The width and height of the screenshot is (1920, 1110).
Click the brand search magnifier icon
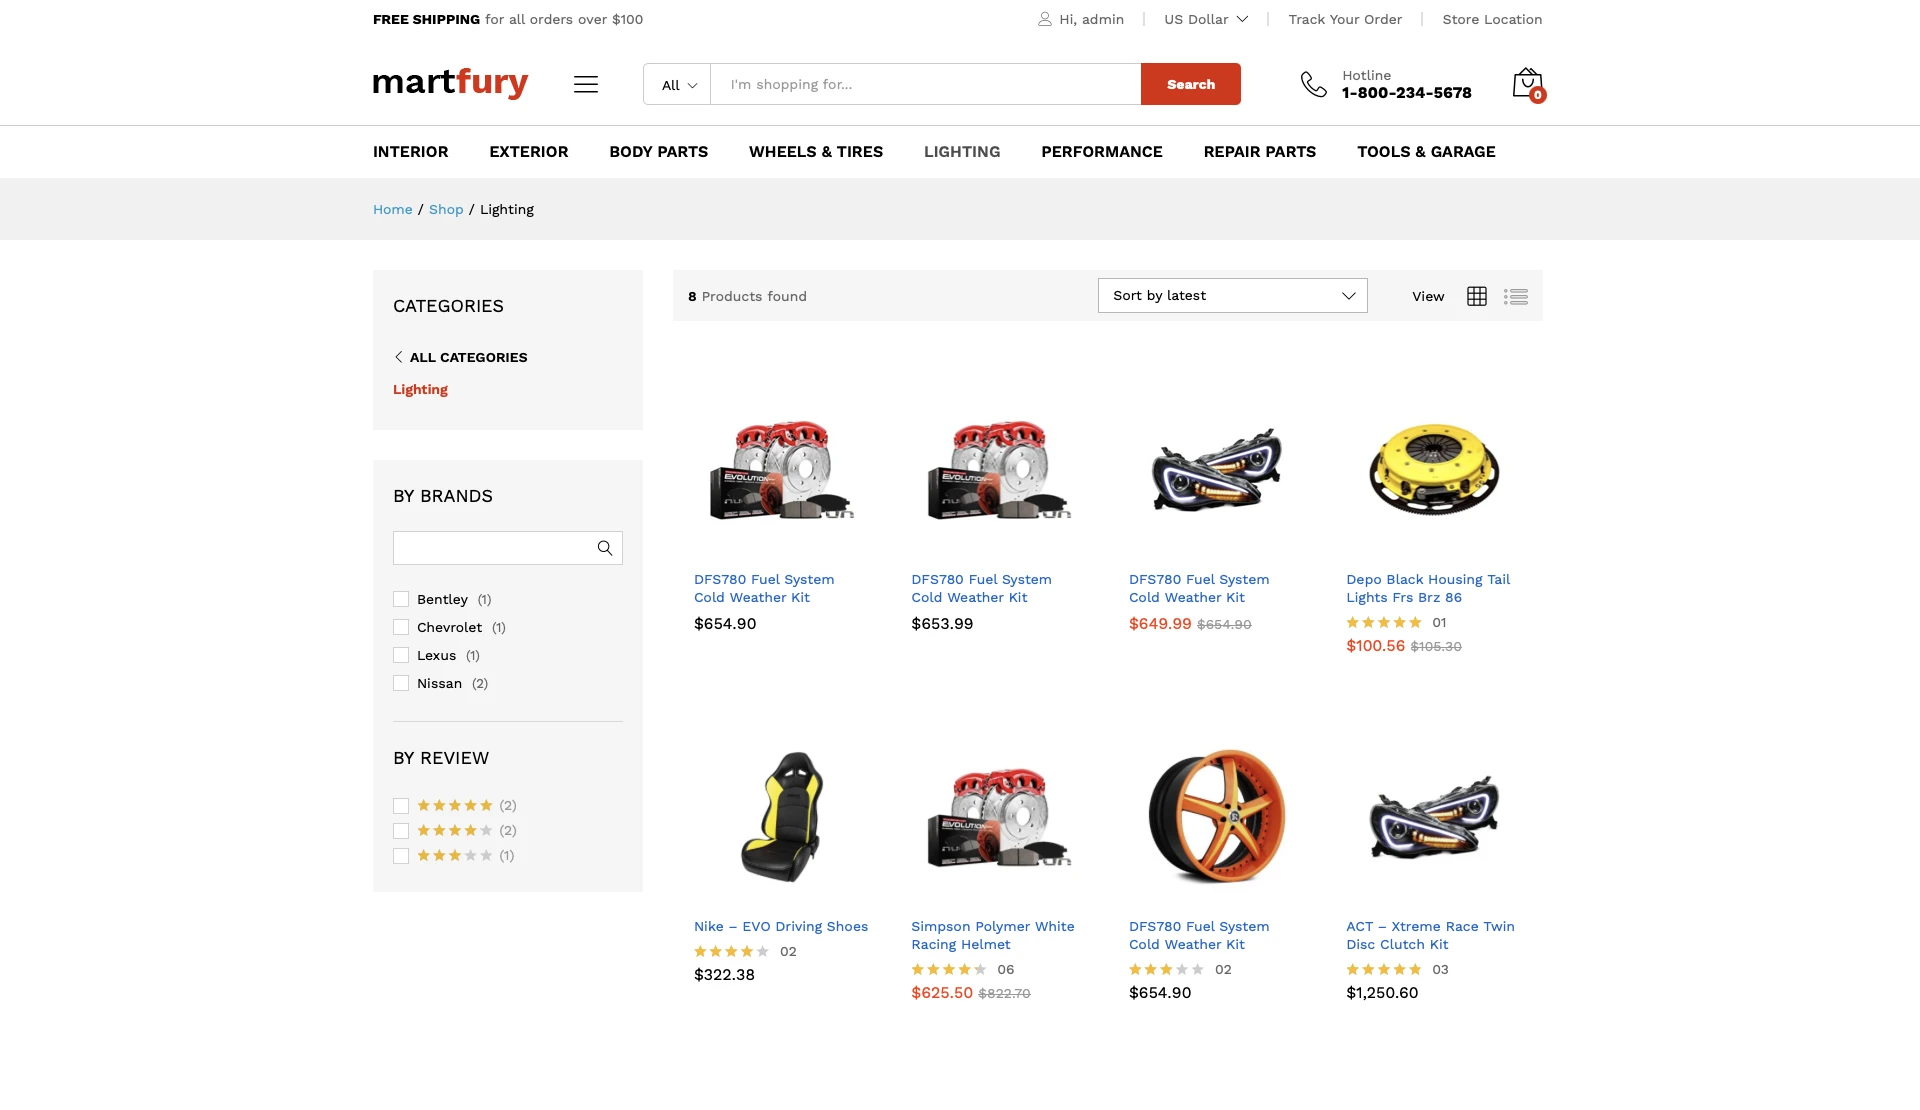click(605, 548)
